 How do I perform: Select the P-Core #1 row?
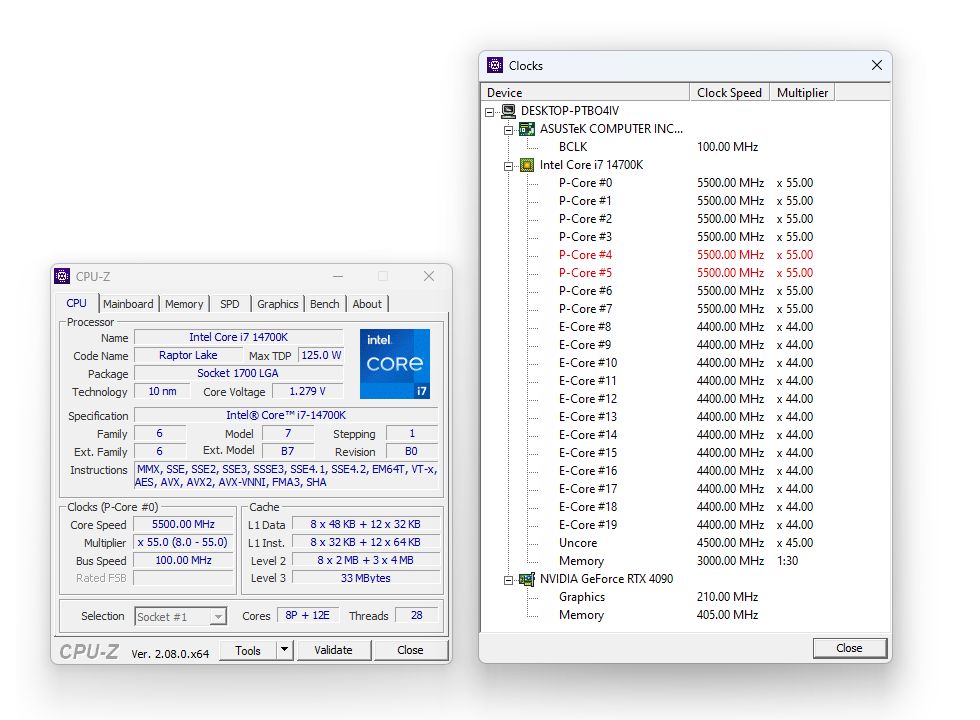(x=686, y=201)
